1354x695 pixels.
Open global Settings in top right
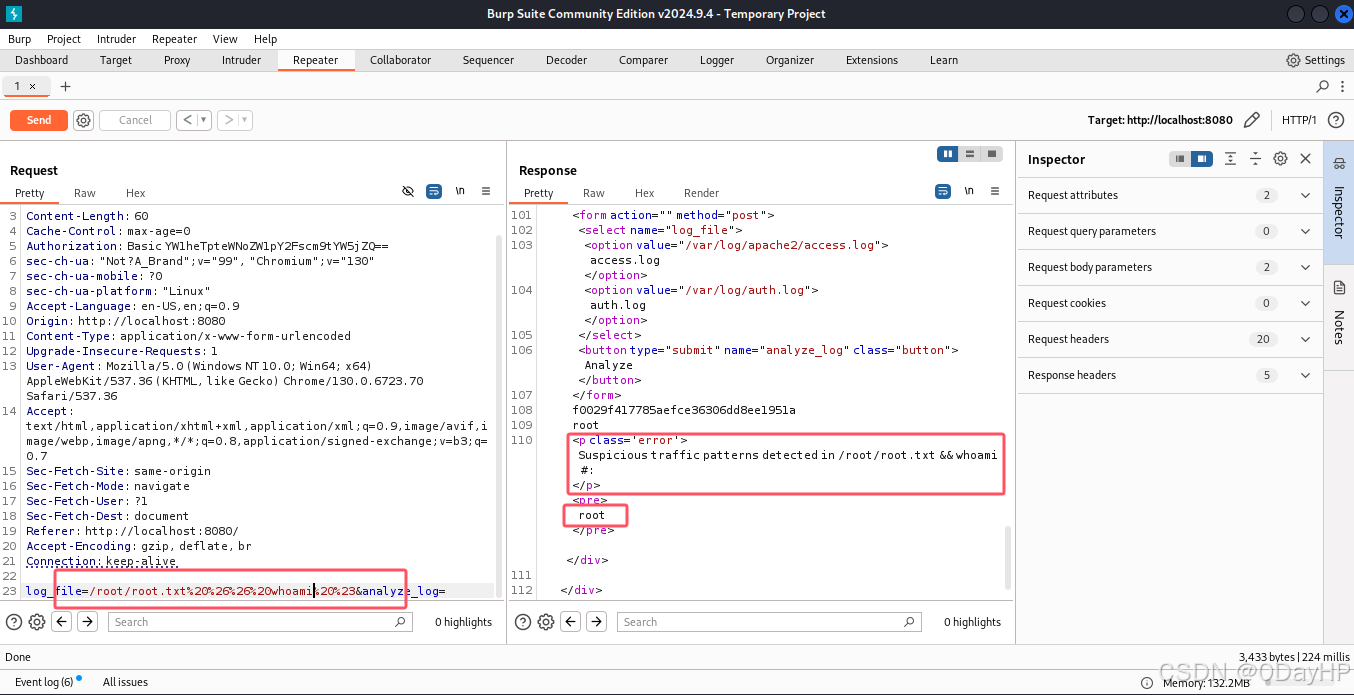tap(1315, 60)
